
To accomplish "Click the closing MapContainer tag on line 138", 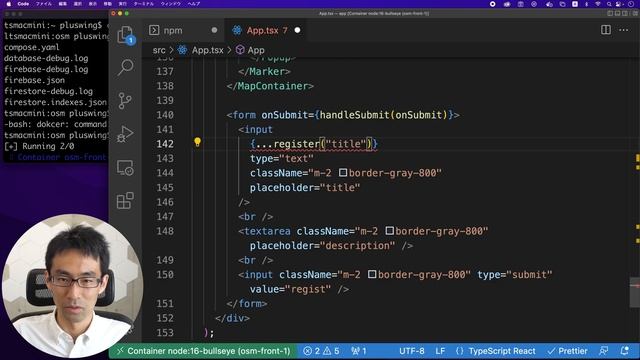I will 270,86.
